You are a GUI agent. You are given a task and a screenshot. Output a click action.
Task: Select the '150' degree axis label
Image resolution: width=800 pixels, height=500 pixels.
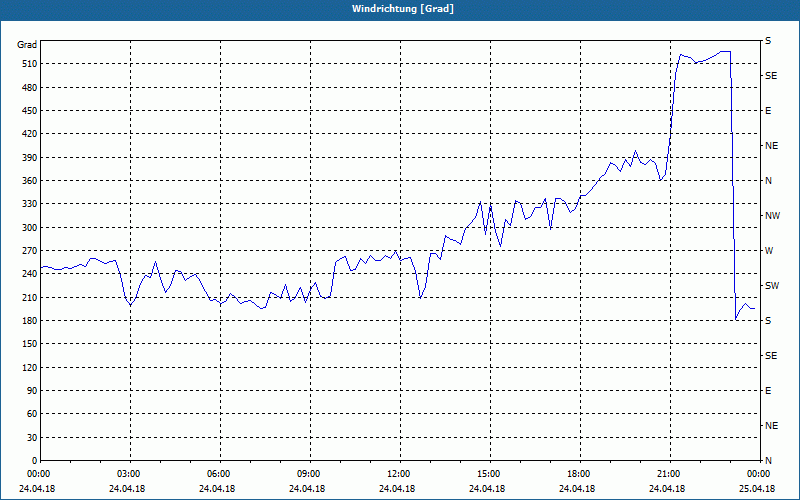[x=30, y=344]
